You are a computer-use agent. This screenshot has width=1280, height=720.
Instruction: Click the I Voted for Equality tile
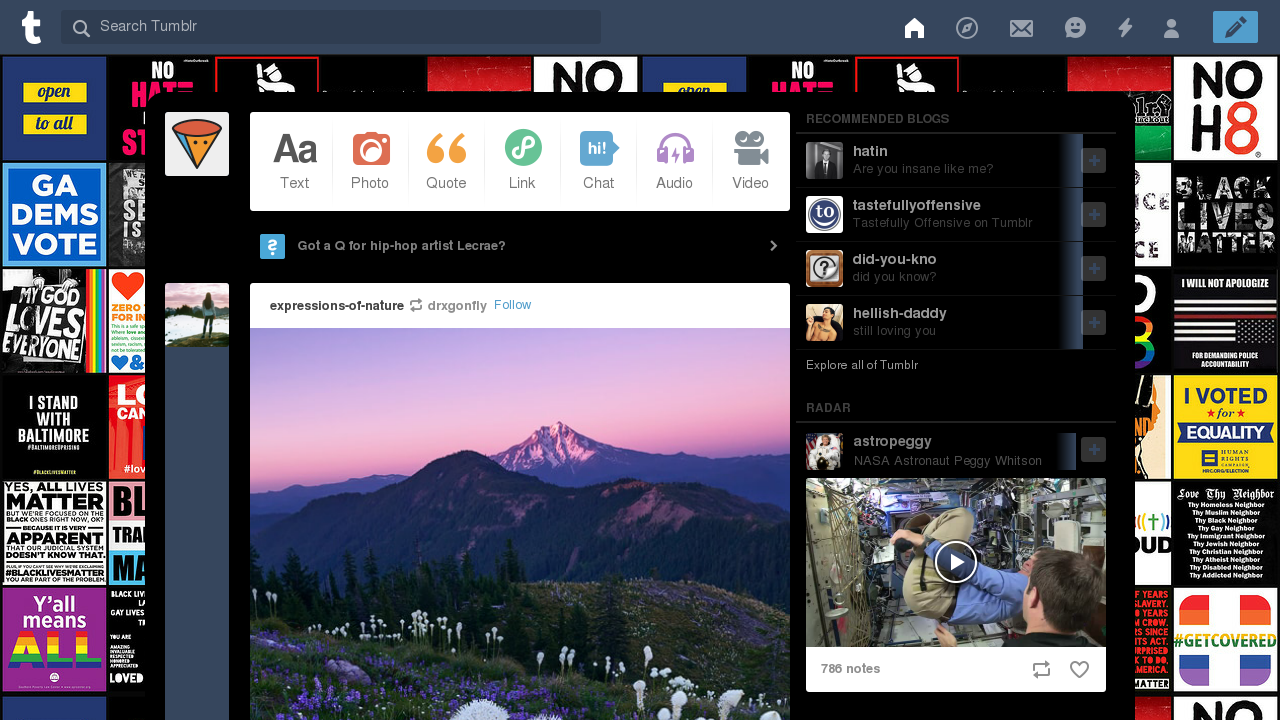tap(1225, 427)
